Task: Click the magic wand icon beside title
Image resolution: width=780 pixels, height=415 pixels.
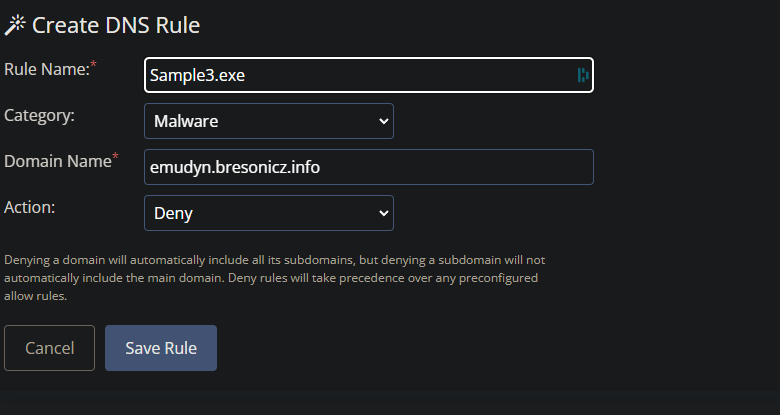Action: (x=15, y=25)
